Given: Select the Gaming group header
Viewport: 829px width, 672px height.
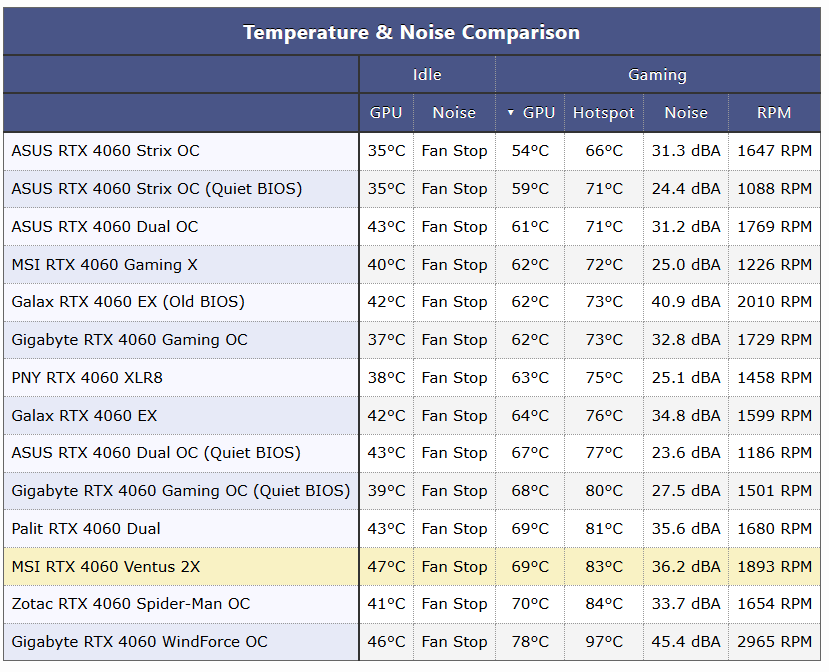Looking at the screenshot, I should [x=657, y=75].
